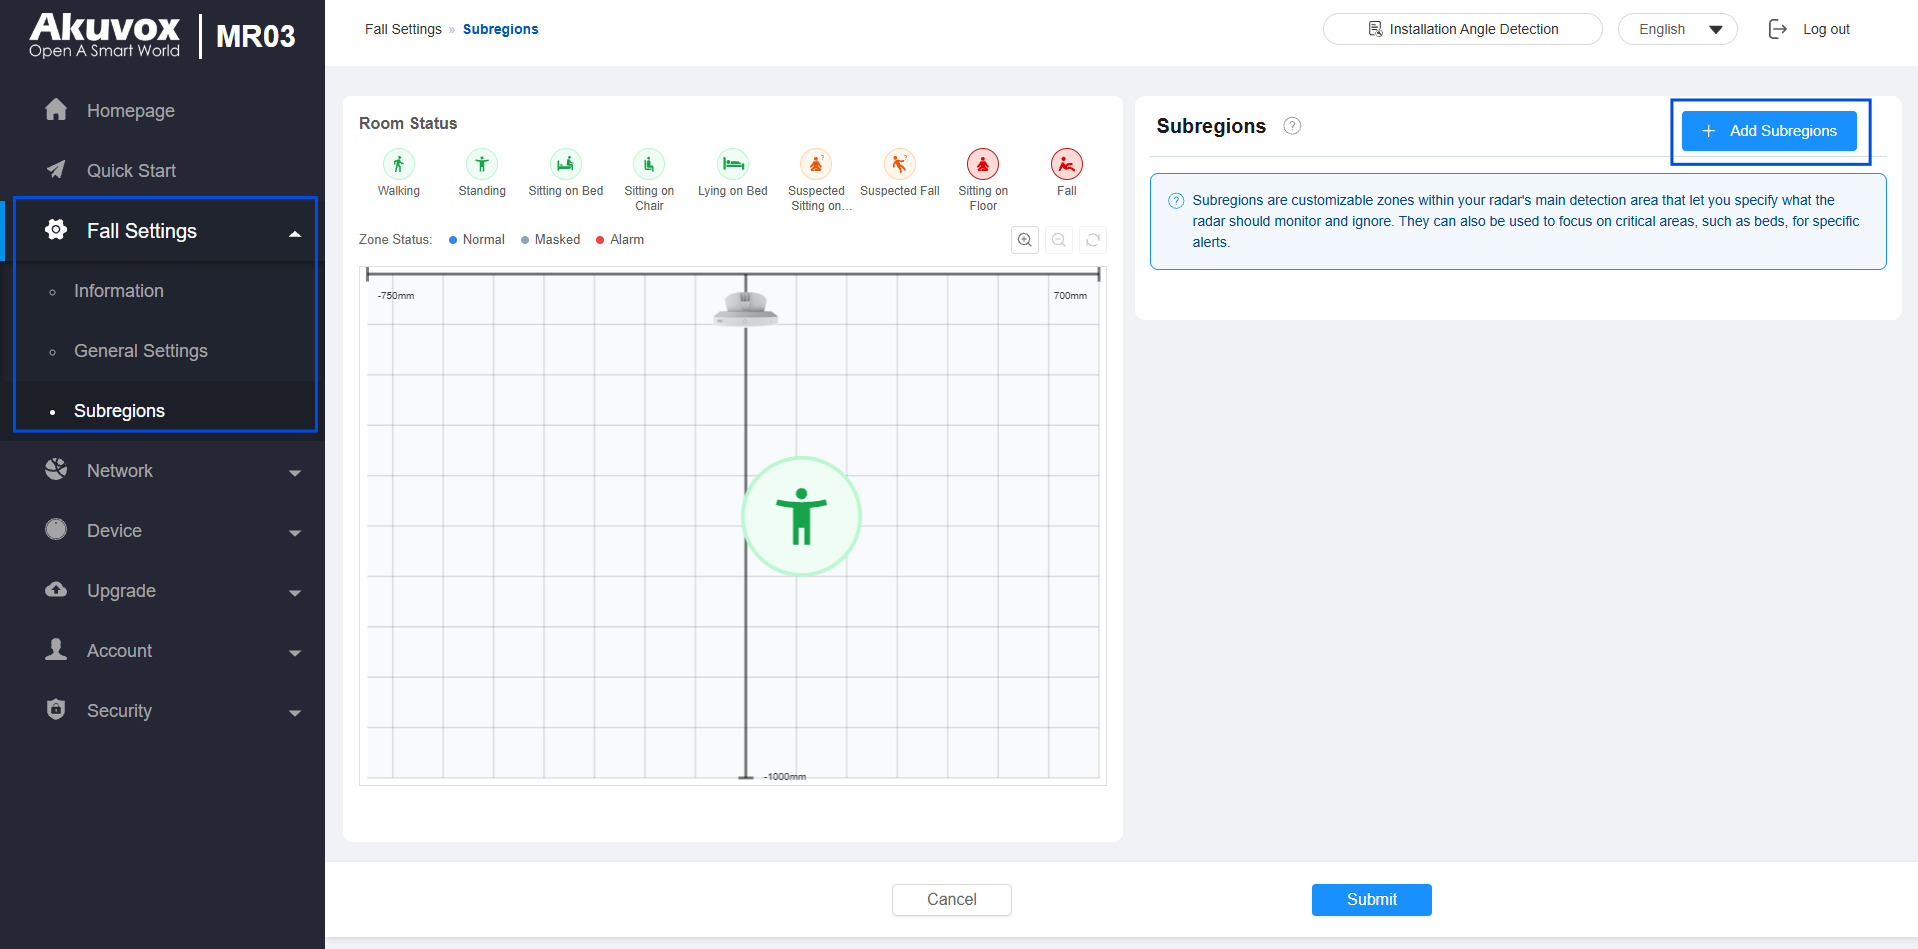
Task: Click the 700mm axis label
Action: 1070,296
